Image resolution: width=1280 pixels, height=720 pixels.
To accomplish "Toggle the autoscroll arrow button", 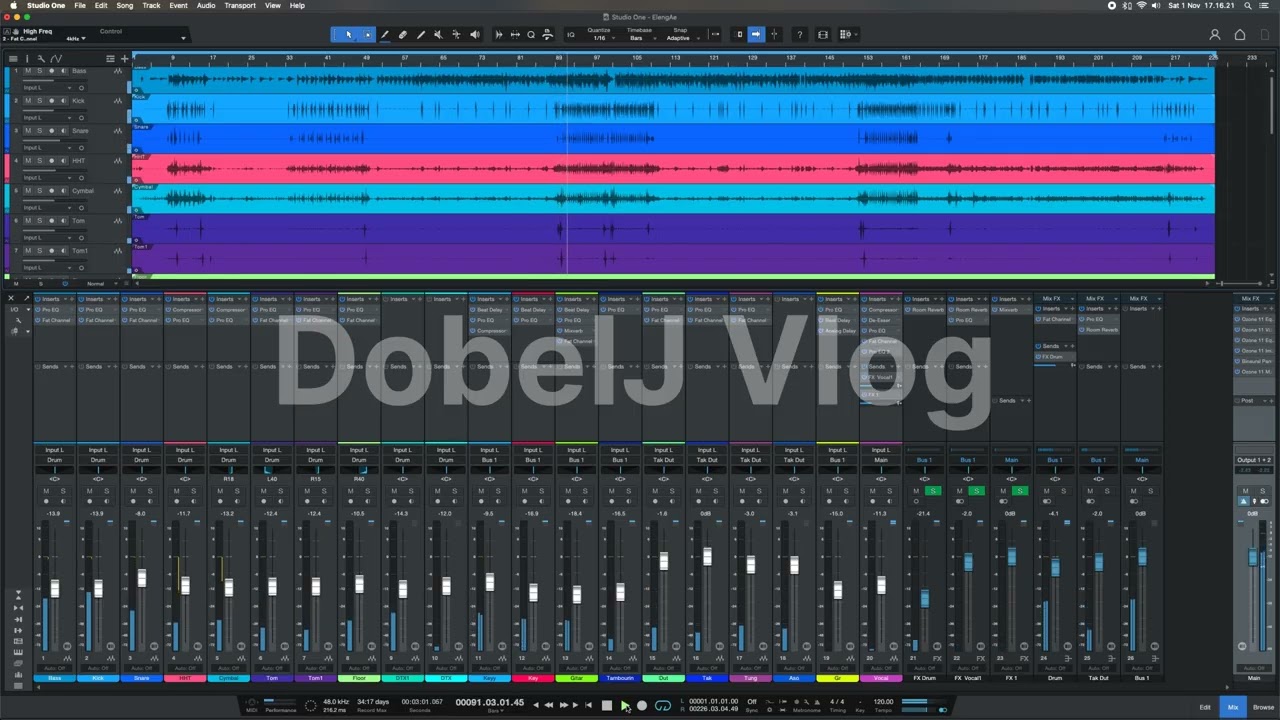I will coord(756,35).
